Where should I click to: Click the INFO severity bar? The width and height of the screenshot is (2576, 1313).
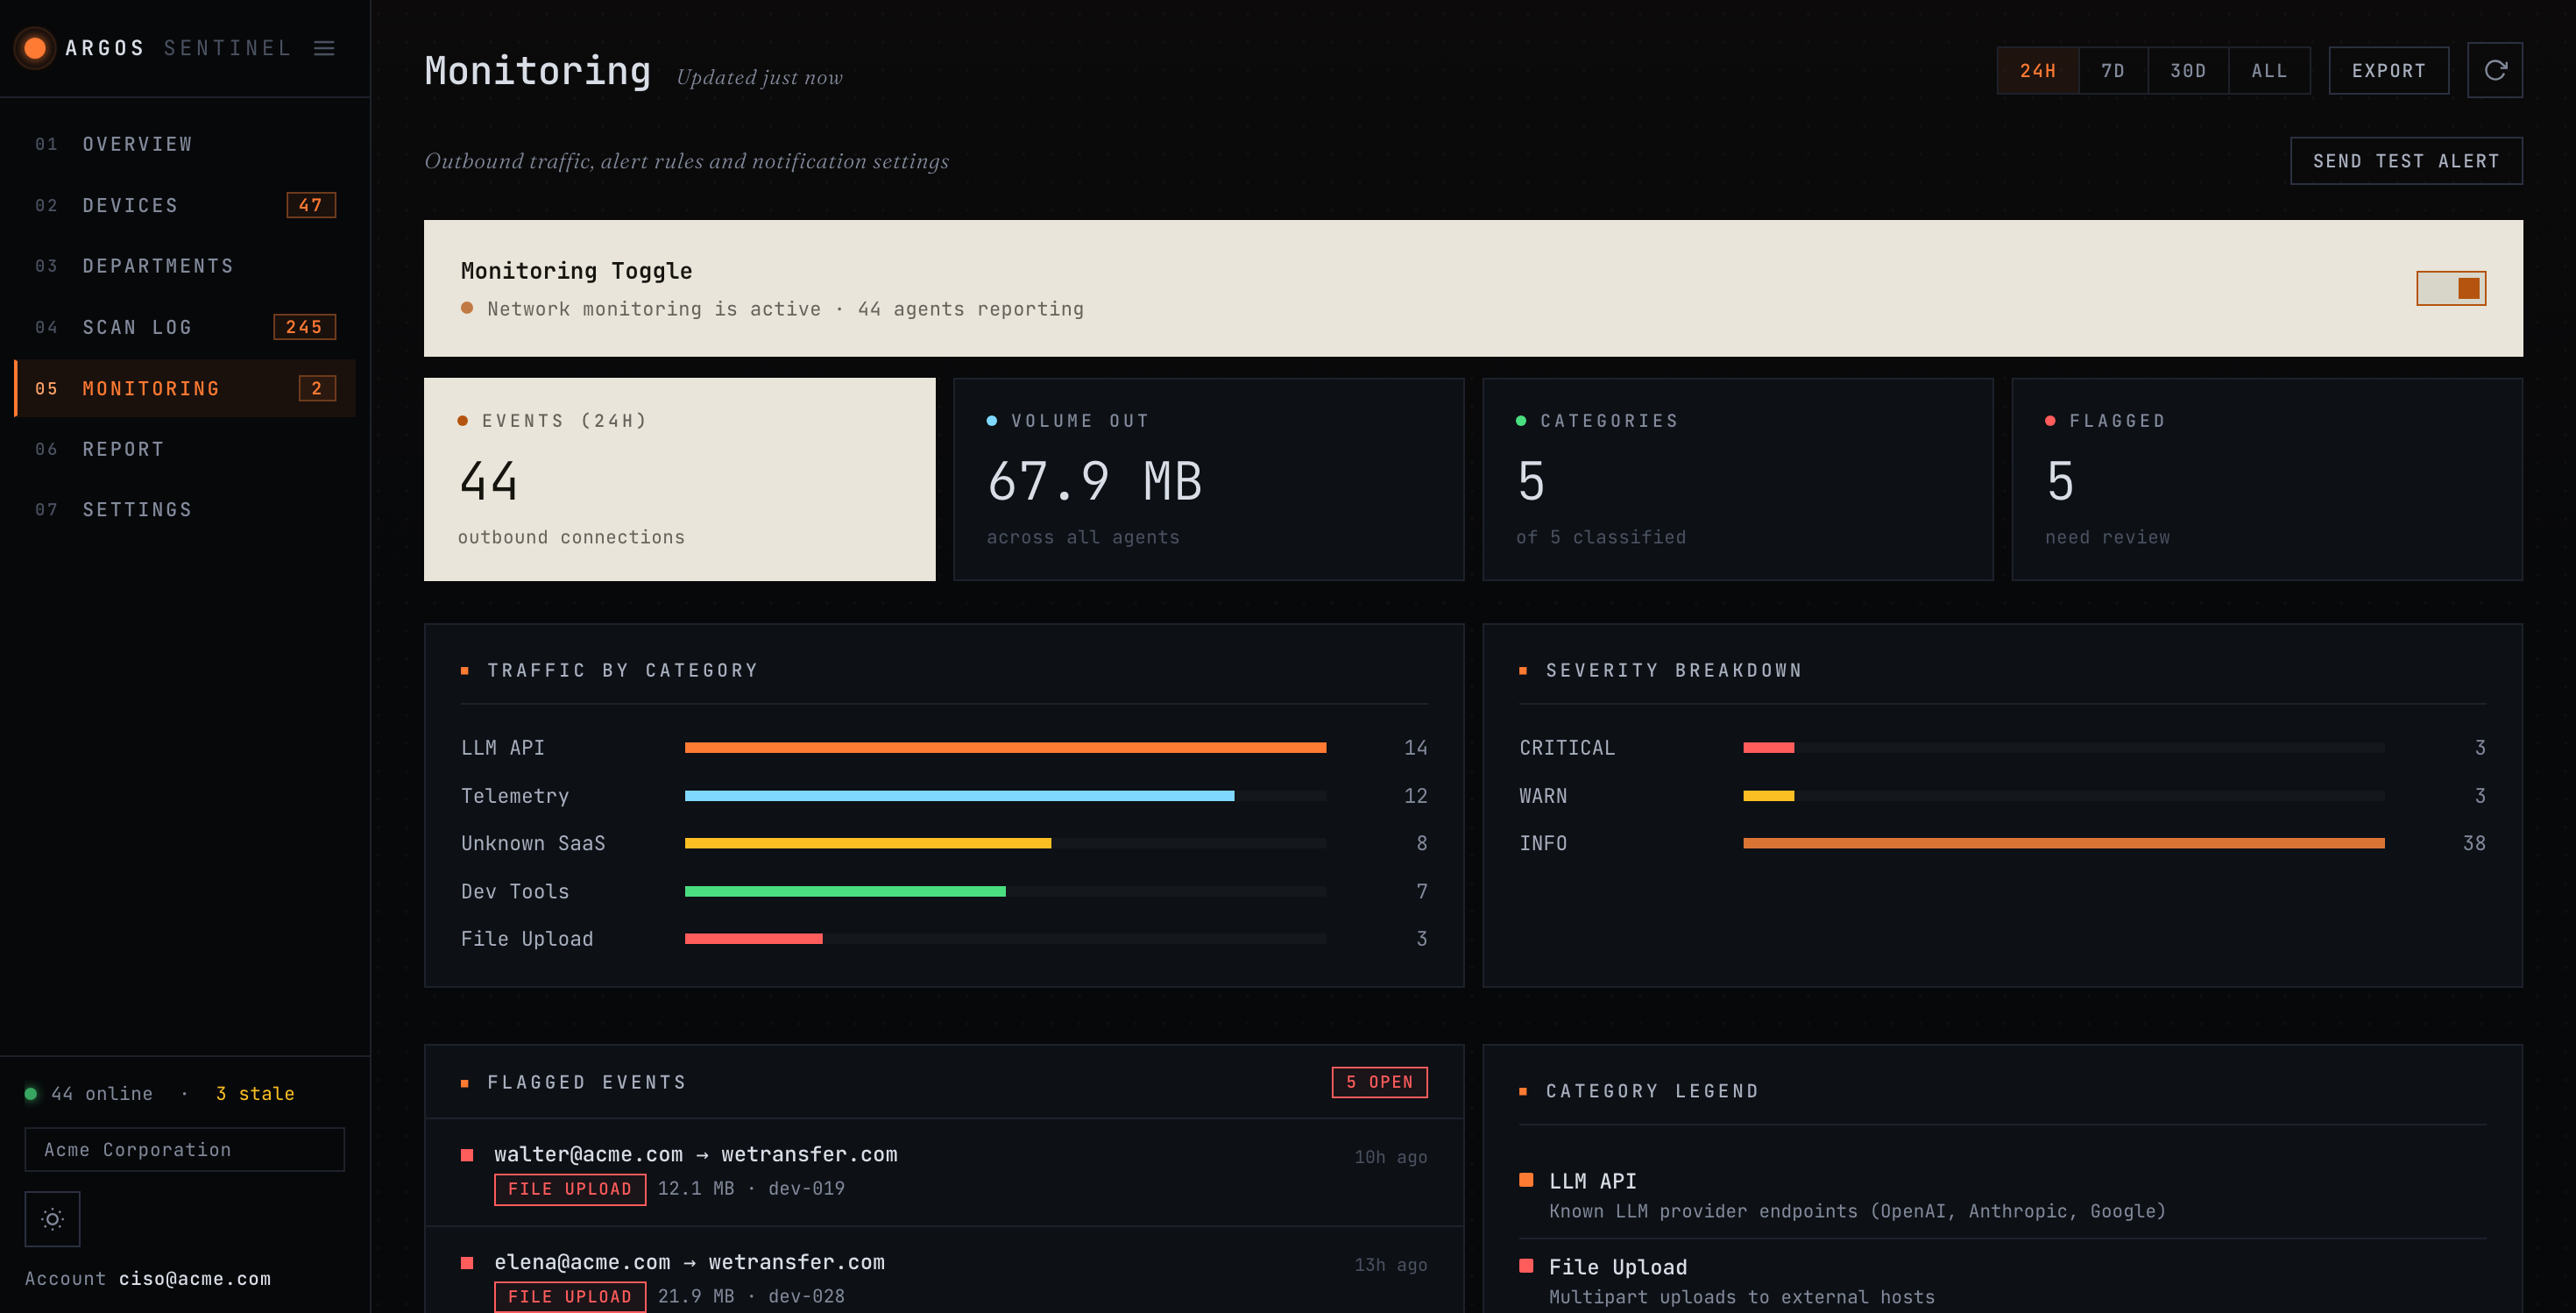[x=2063, y=843]
